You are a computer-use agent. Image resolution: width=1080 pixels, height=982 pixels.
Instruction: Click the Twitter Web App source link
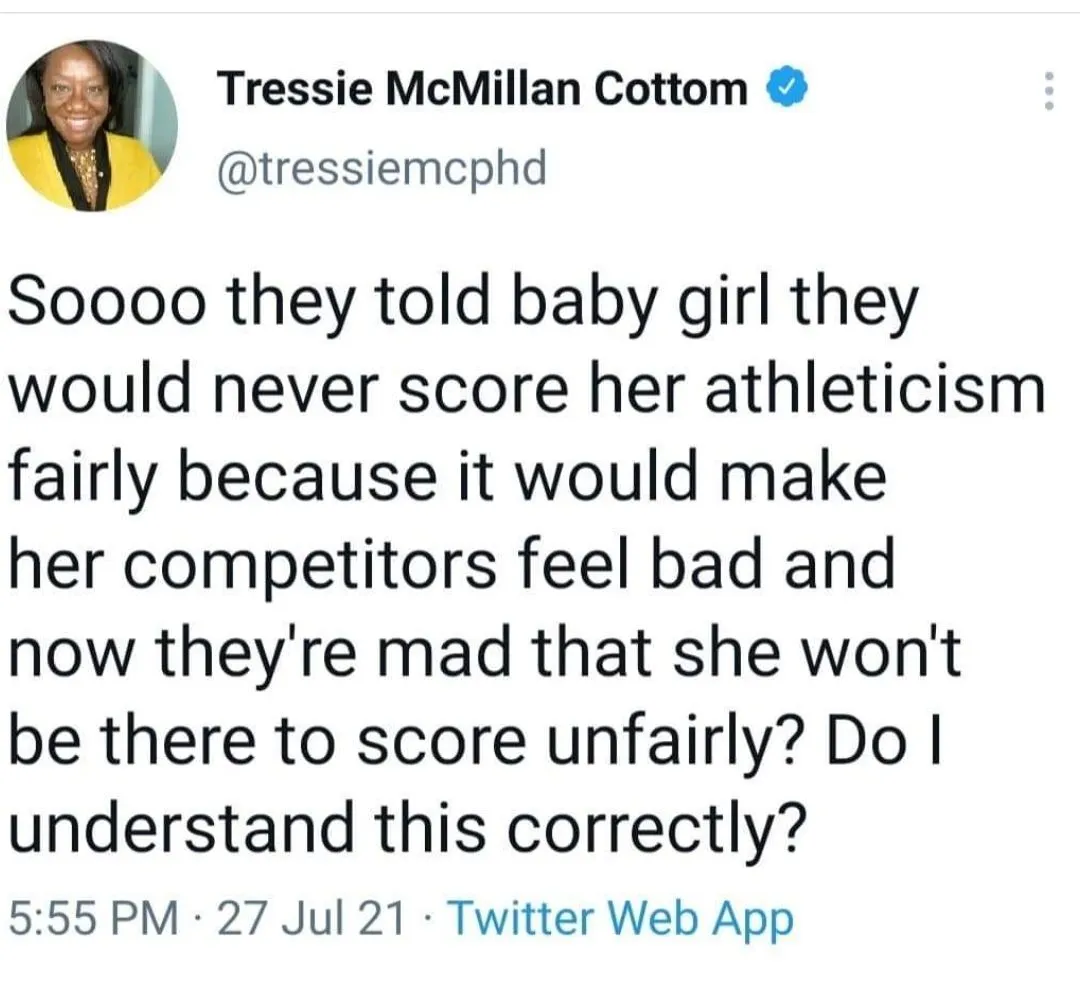[x=620, y=917]
